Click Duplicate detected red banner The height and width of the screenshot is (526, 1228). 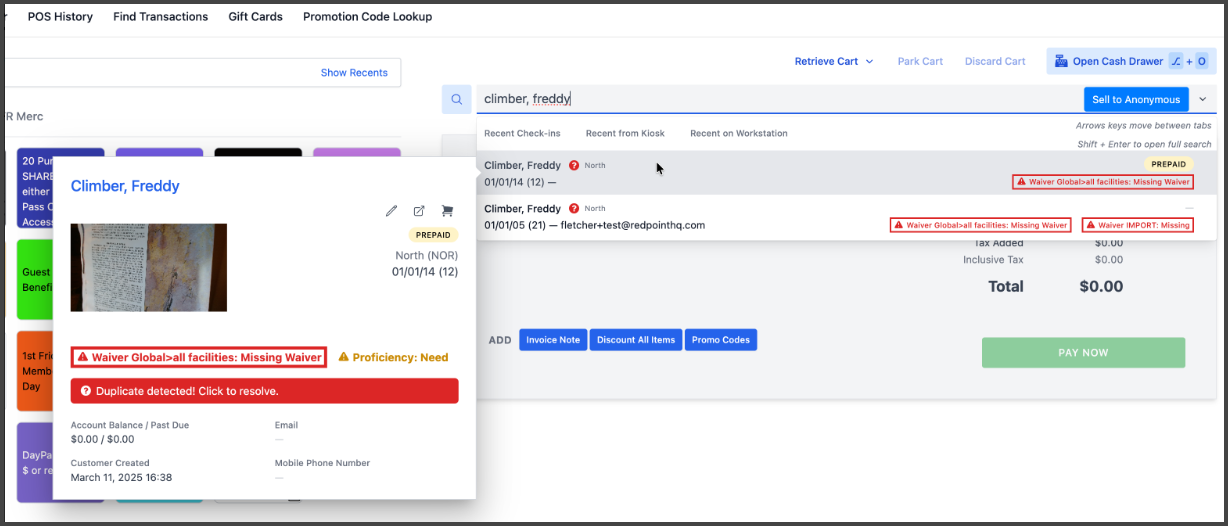pyautogui.click(x=264, y=391)
